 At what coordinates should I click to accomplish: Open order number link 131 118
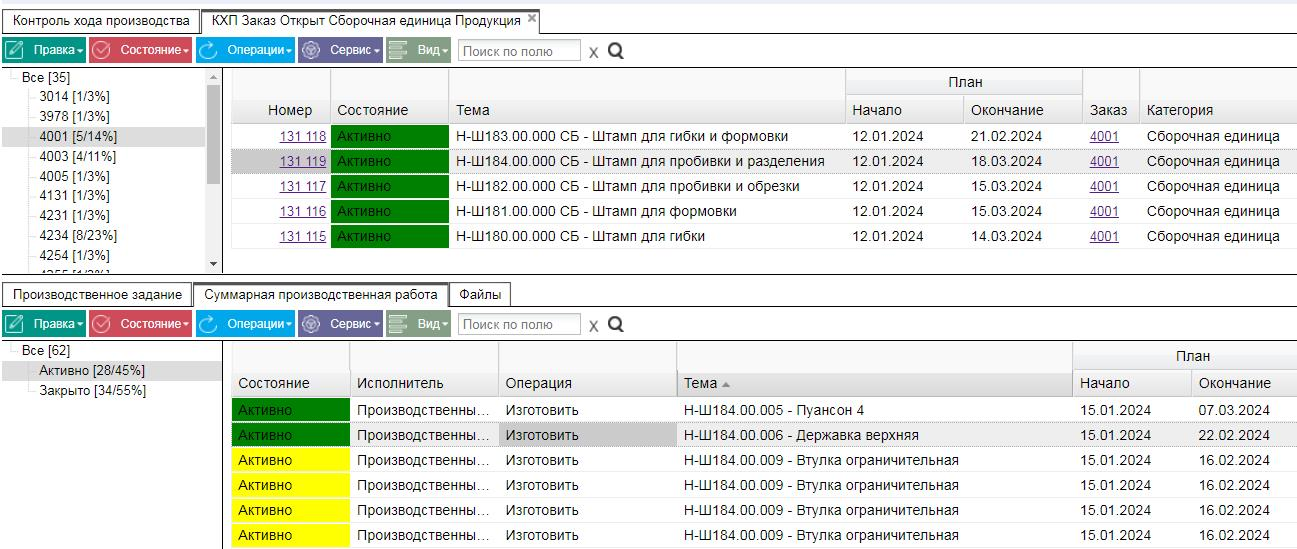pyautogui.click(x=302, y=136)
